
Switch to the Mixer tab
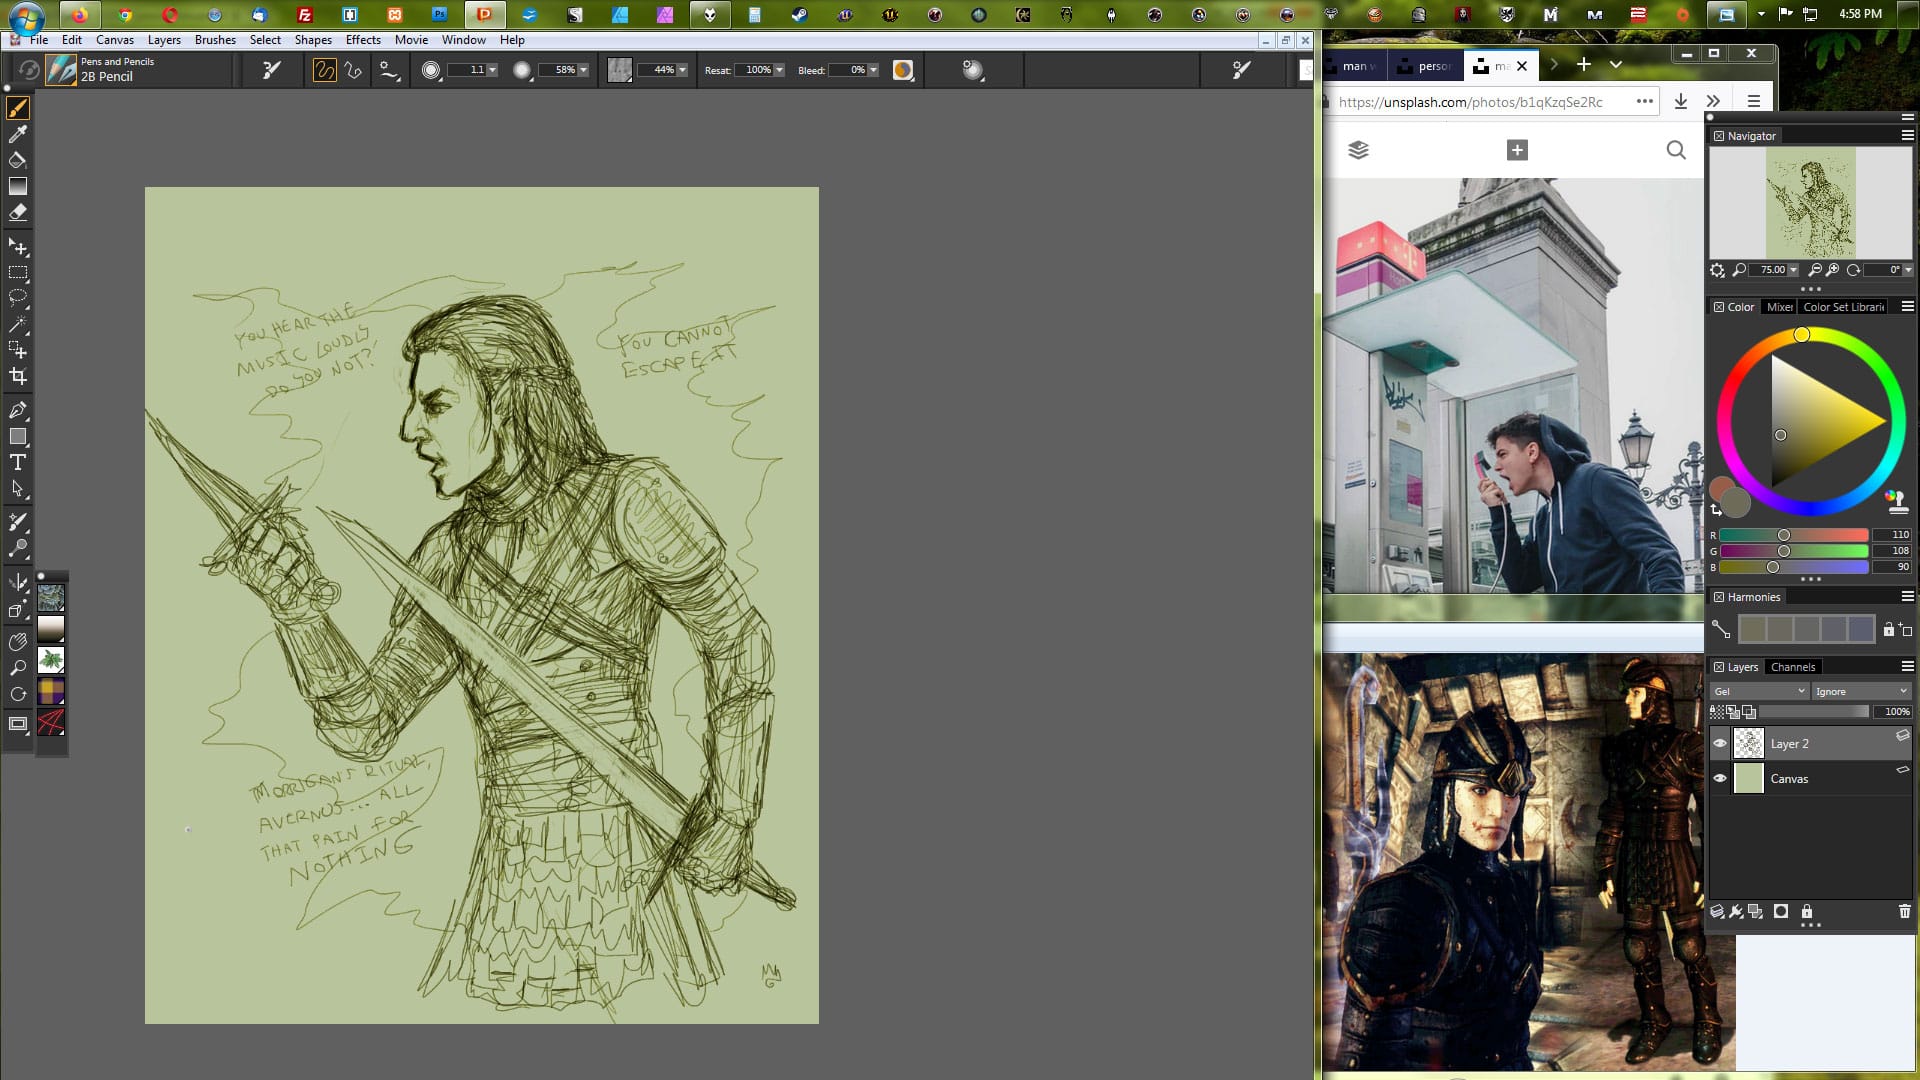point(1779,307)
